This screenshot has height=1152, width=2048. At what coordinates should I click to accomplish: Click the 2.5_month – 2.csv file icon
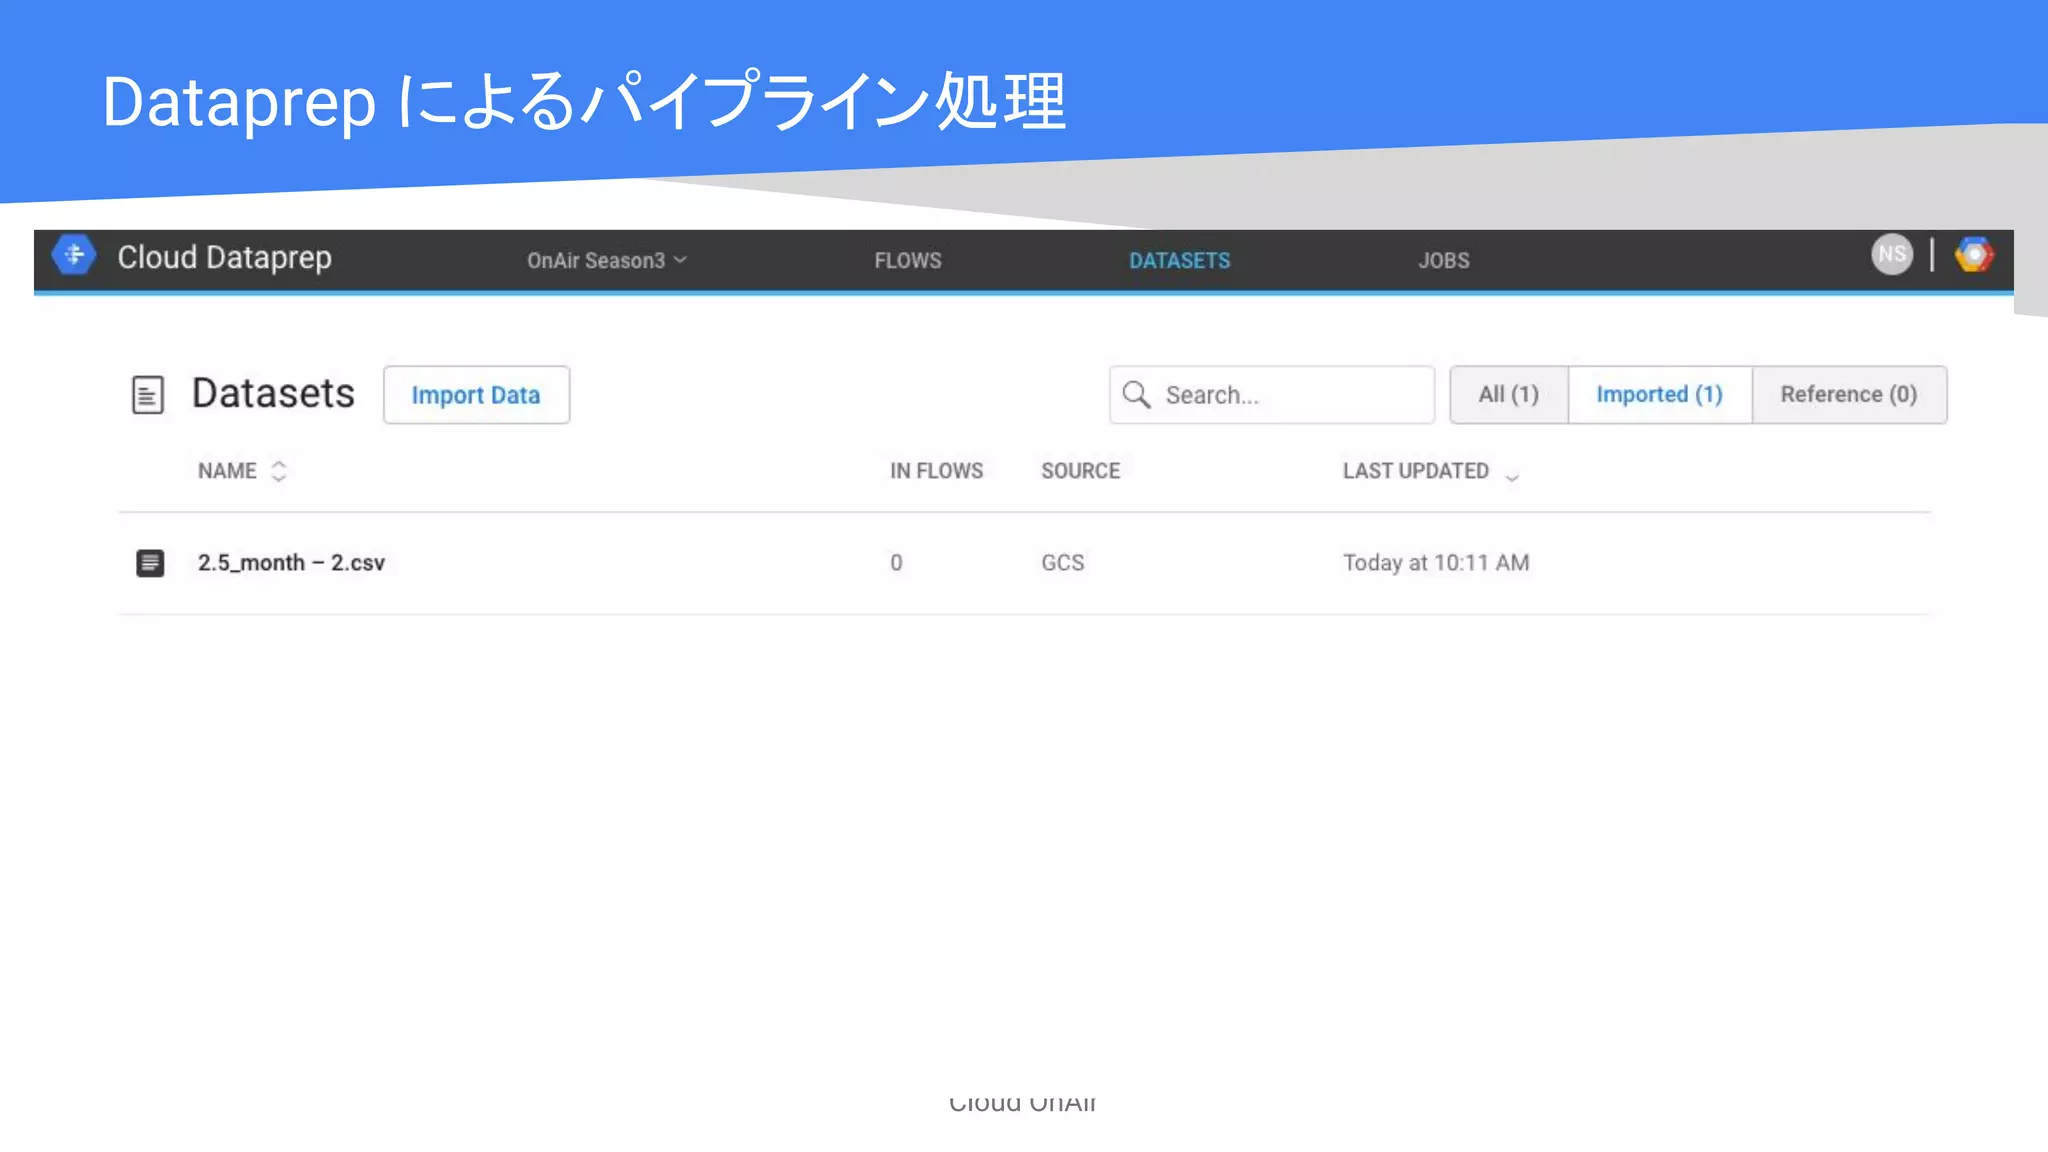tap(150, 563)
